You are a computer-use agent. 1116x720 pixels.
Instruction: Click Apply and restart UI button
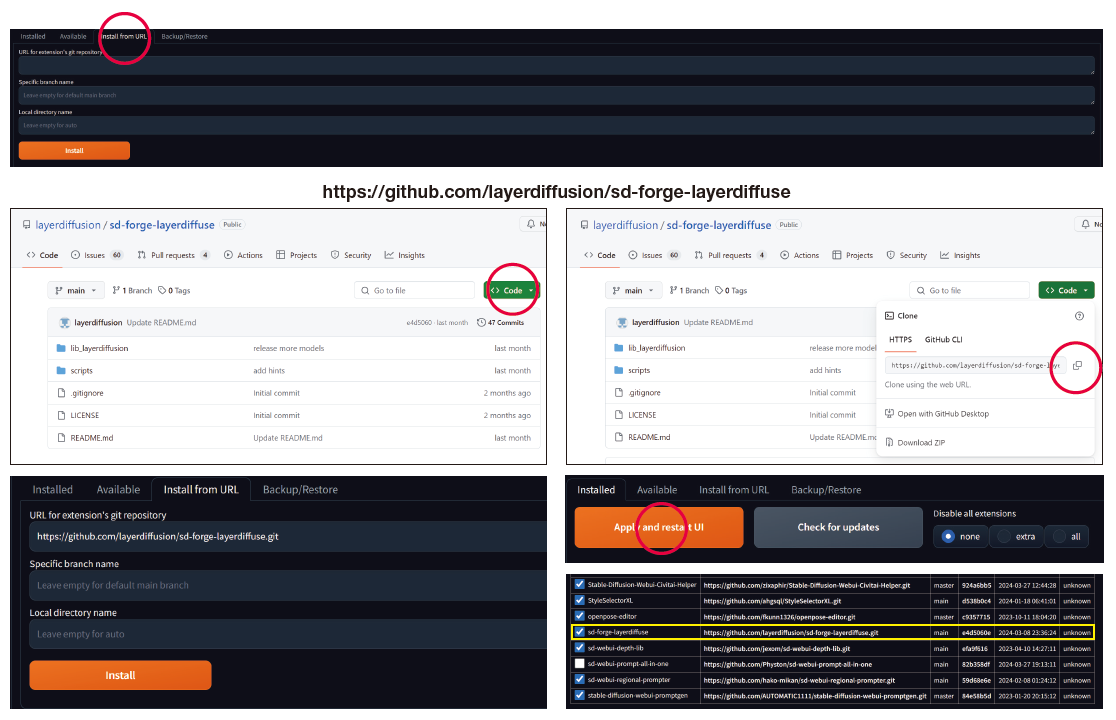659,527
